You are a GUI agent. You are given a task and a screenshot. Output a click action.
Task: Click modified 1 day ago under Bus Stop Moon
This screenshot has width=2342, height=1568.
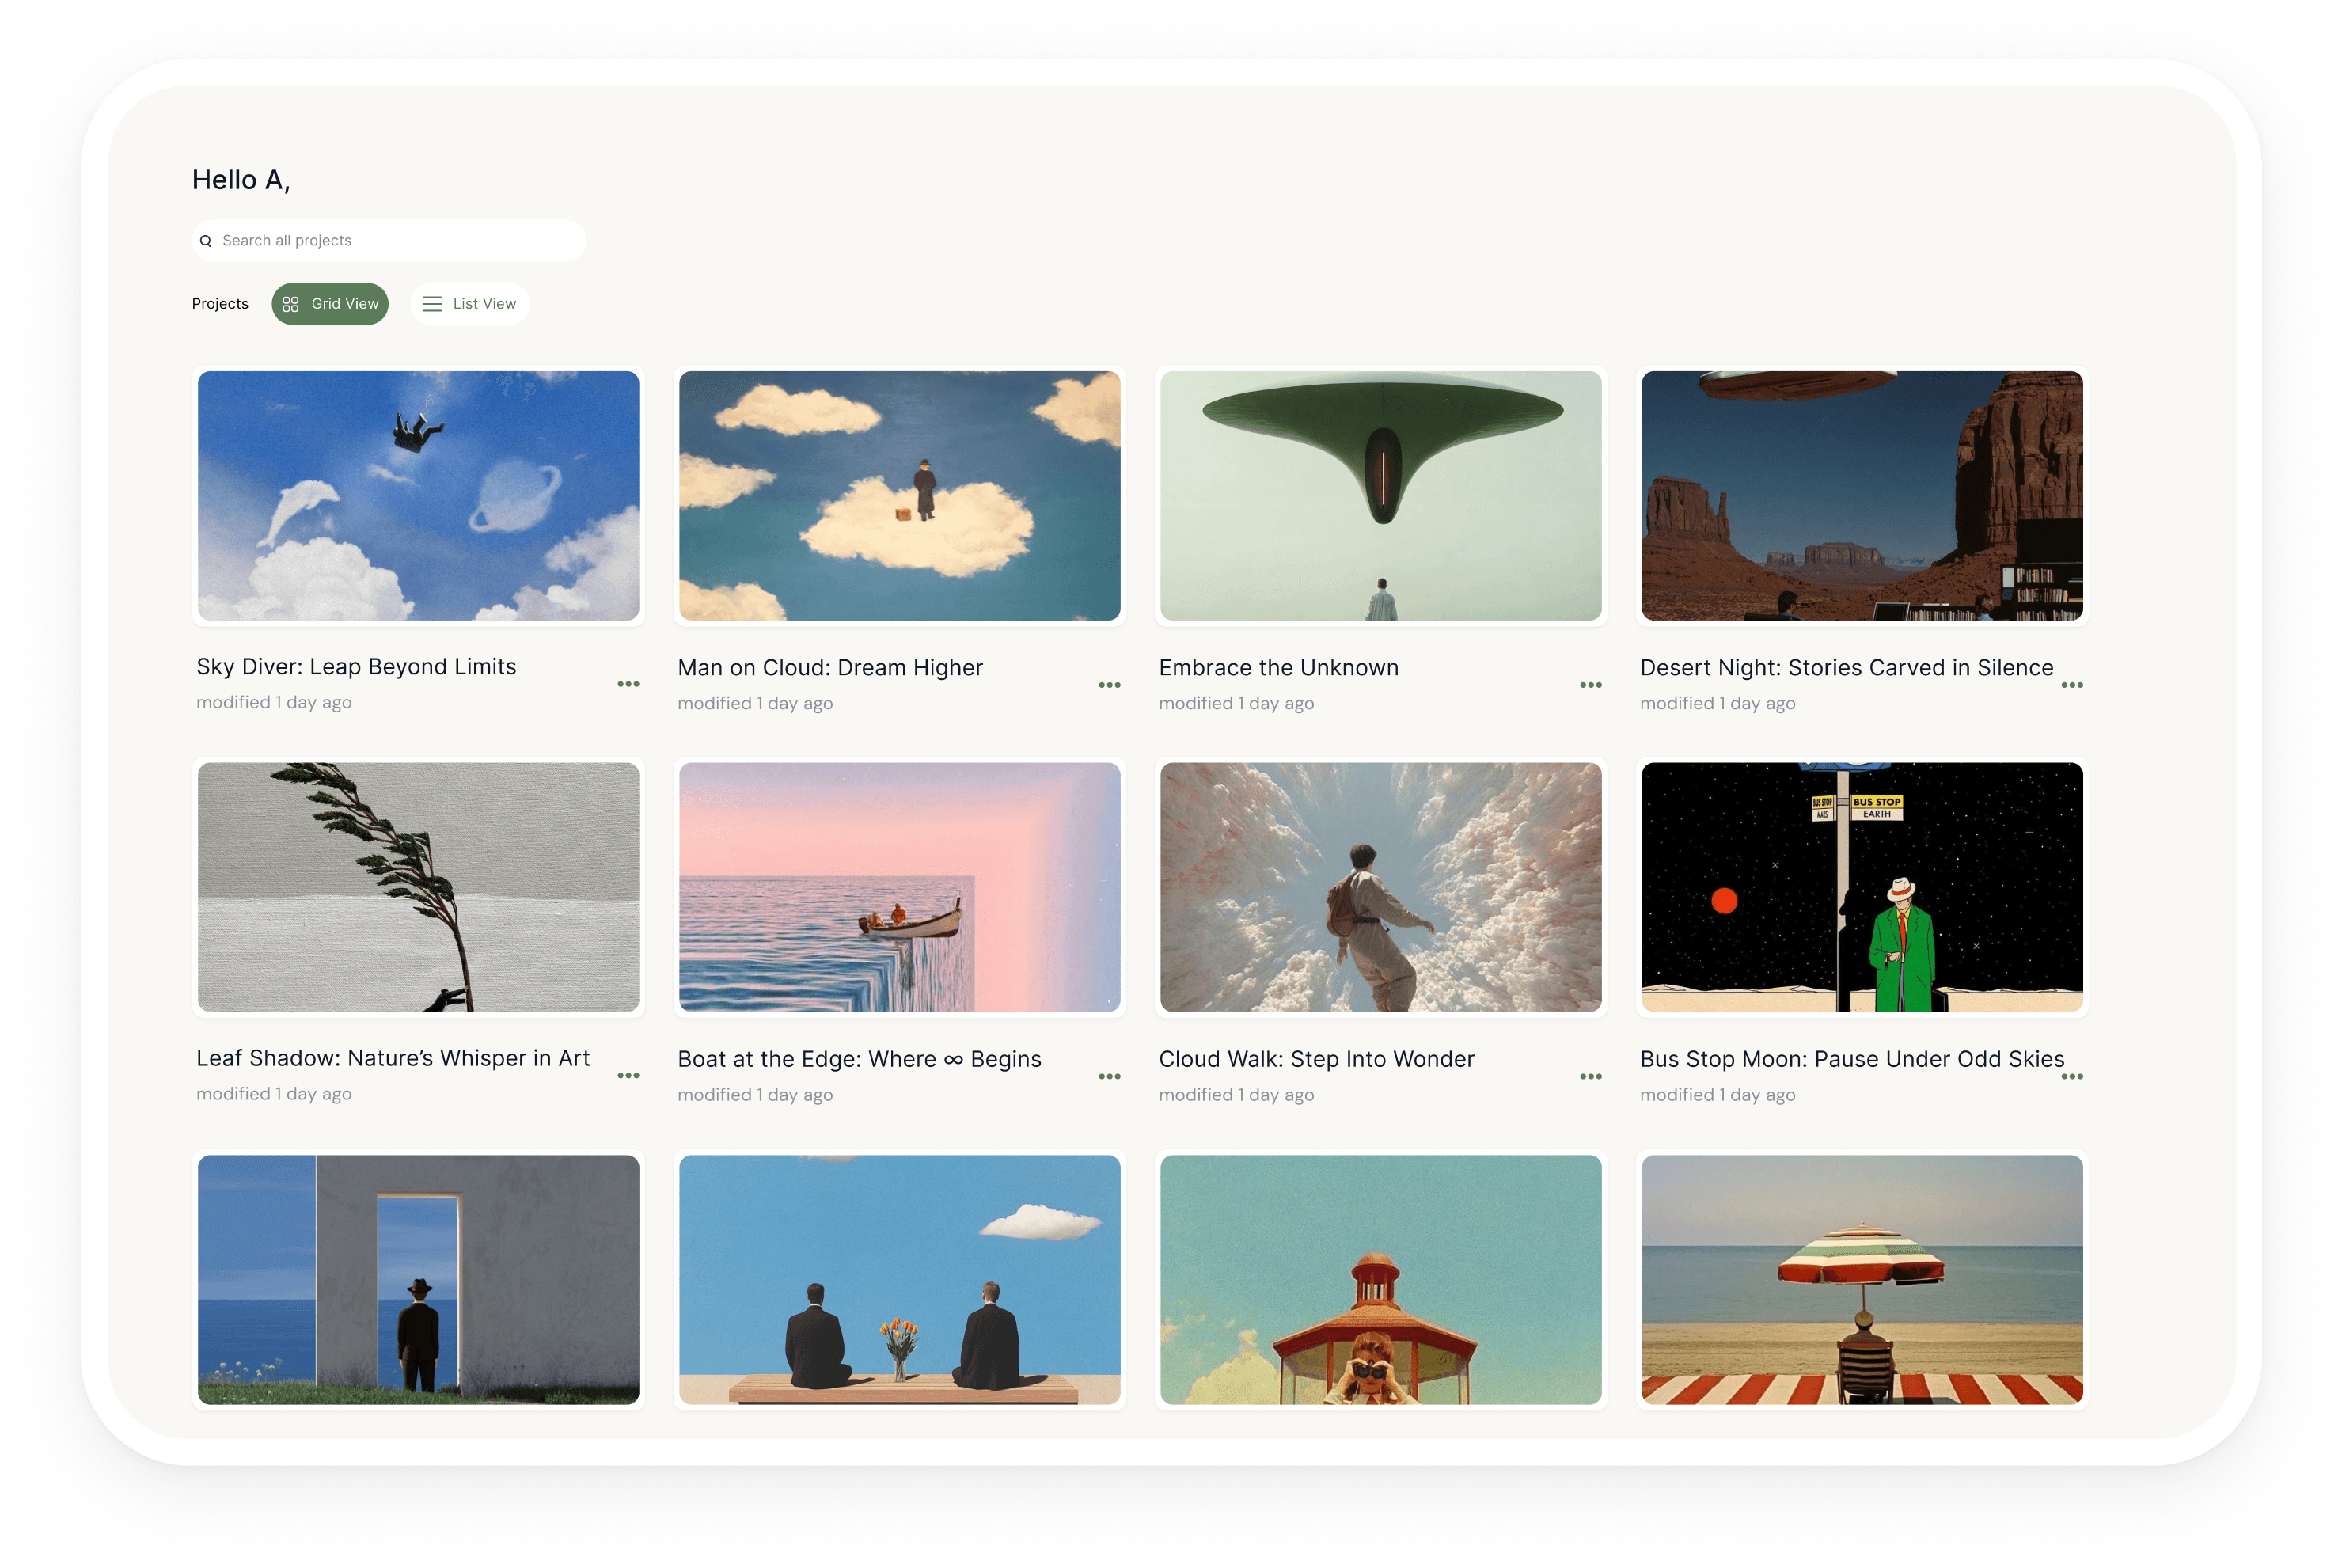point(1718,1095)
